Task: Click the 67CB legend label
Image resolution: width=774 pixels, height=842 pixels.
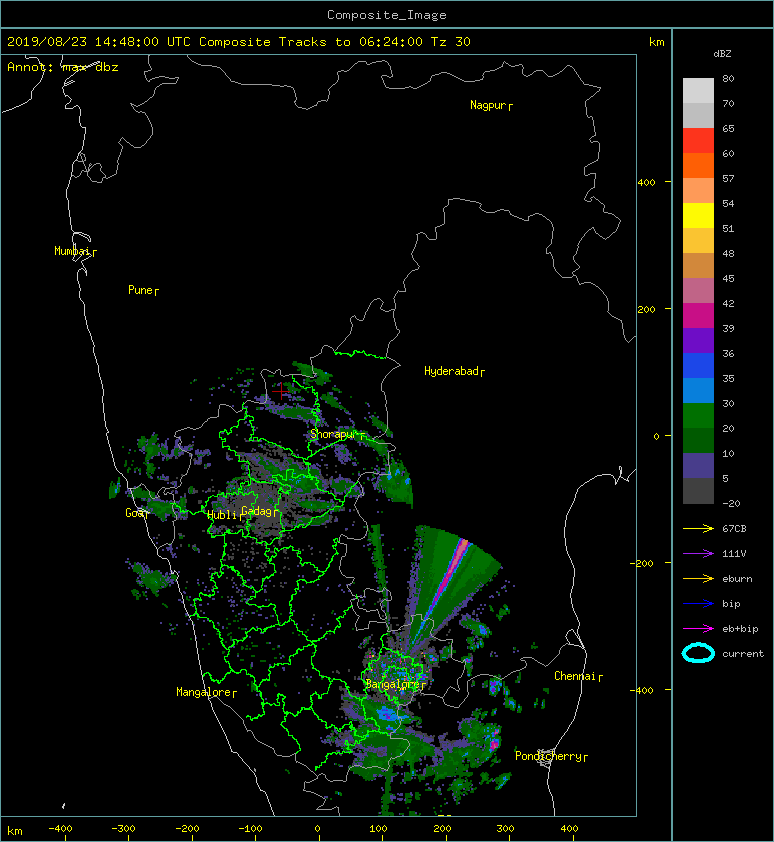Action: pos(734,529)
